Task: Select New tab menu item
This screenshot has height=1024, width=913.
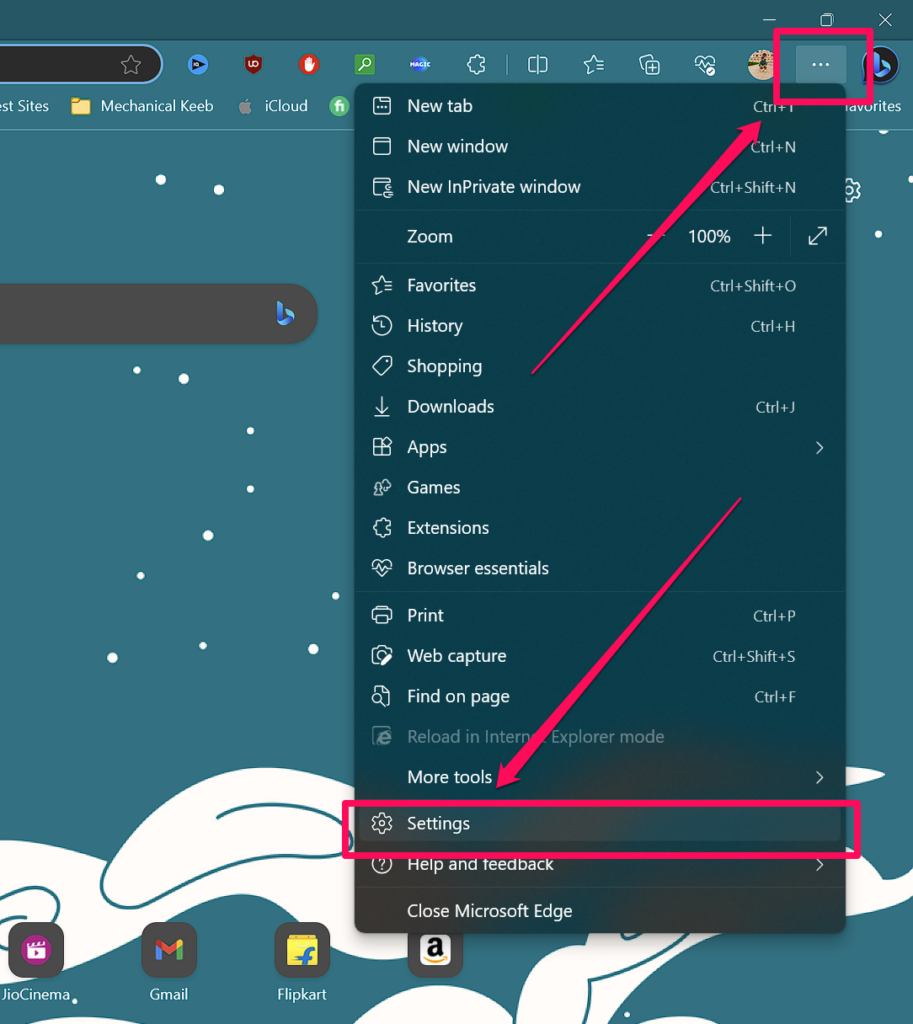Action: tap(600, 106)
